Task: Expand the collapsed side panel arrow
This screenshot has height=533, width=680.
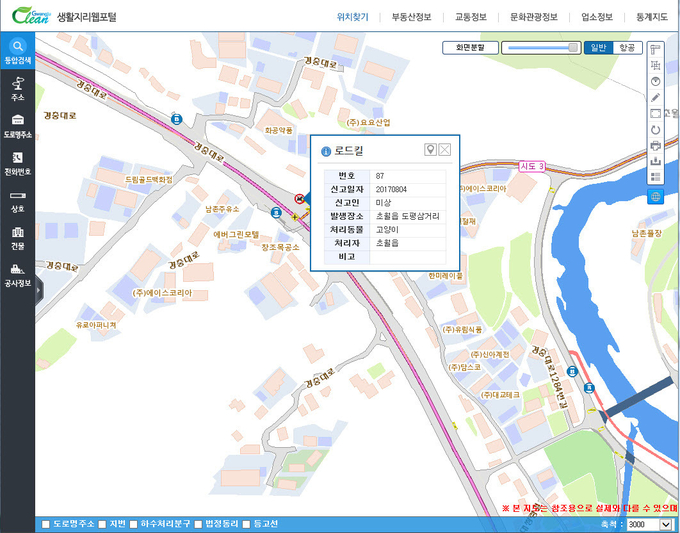Action: [x=39, y=290]
